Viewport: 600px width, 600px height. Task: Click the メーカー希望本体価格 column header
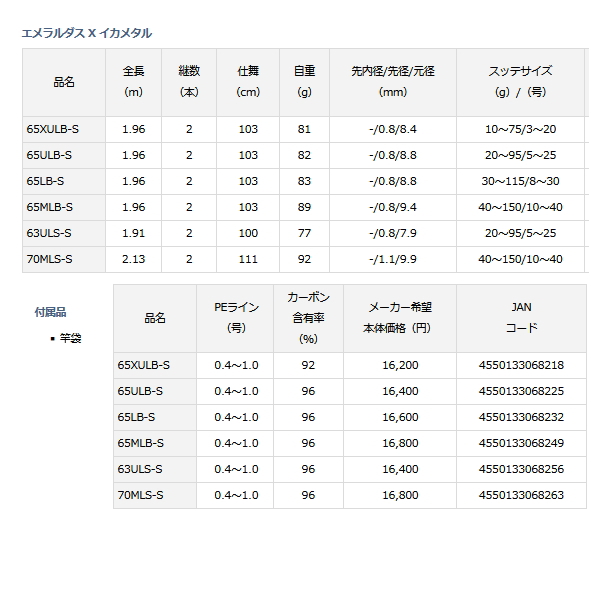399,318
